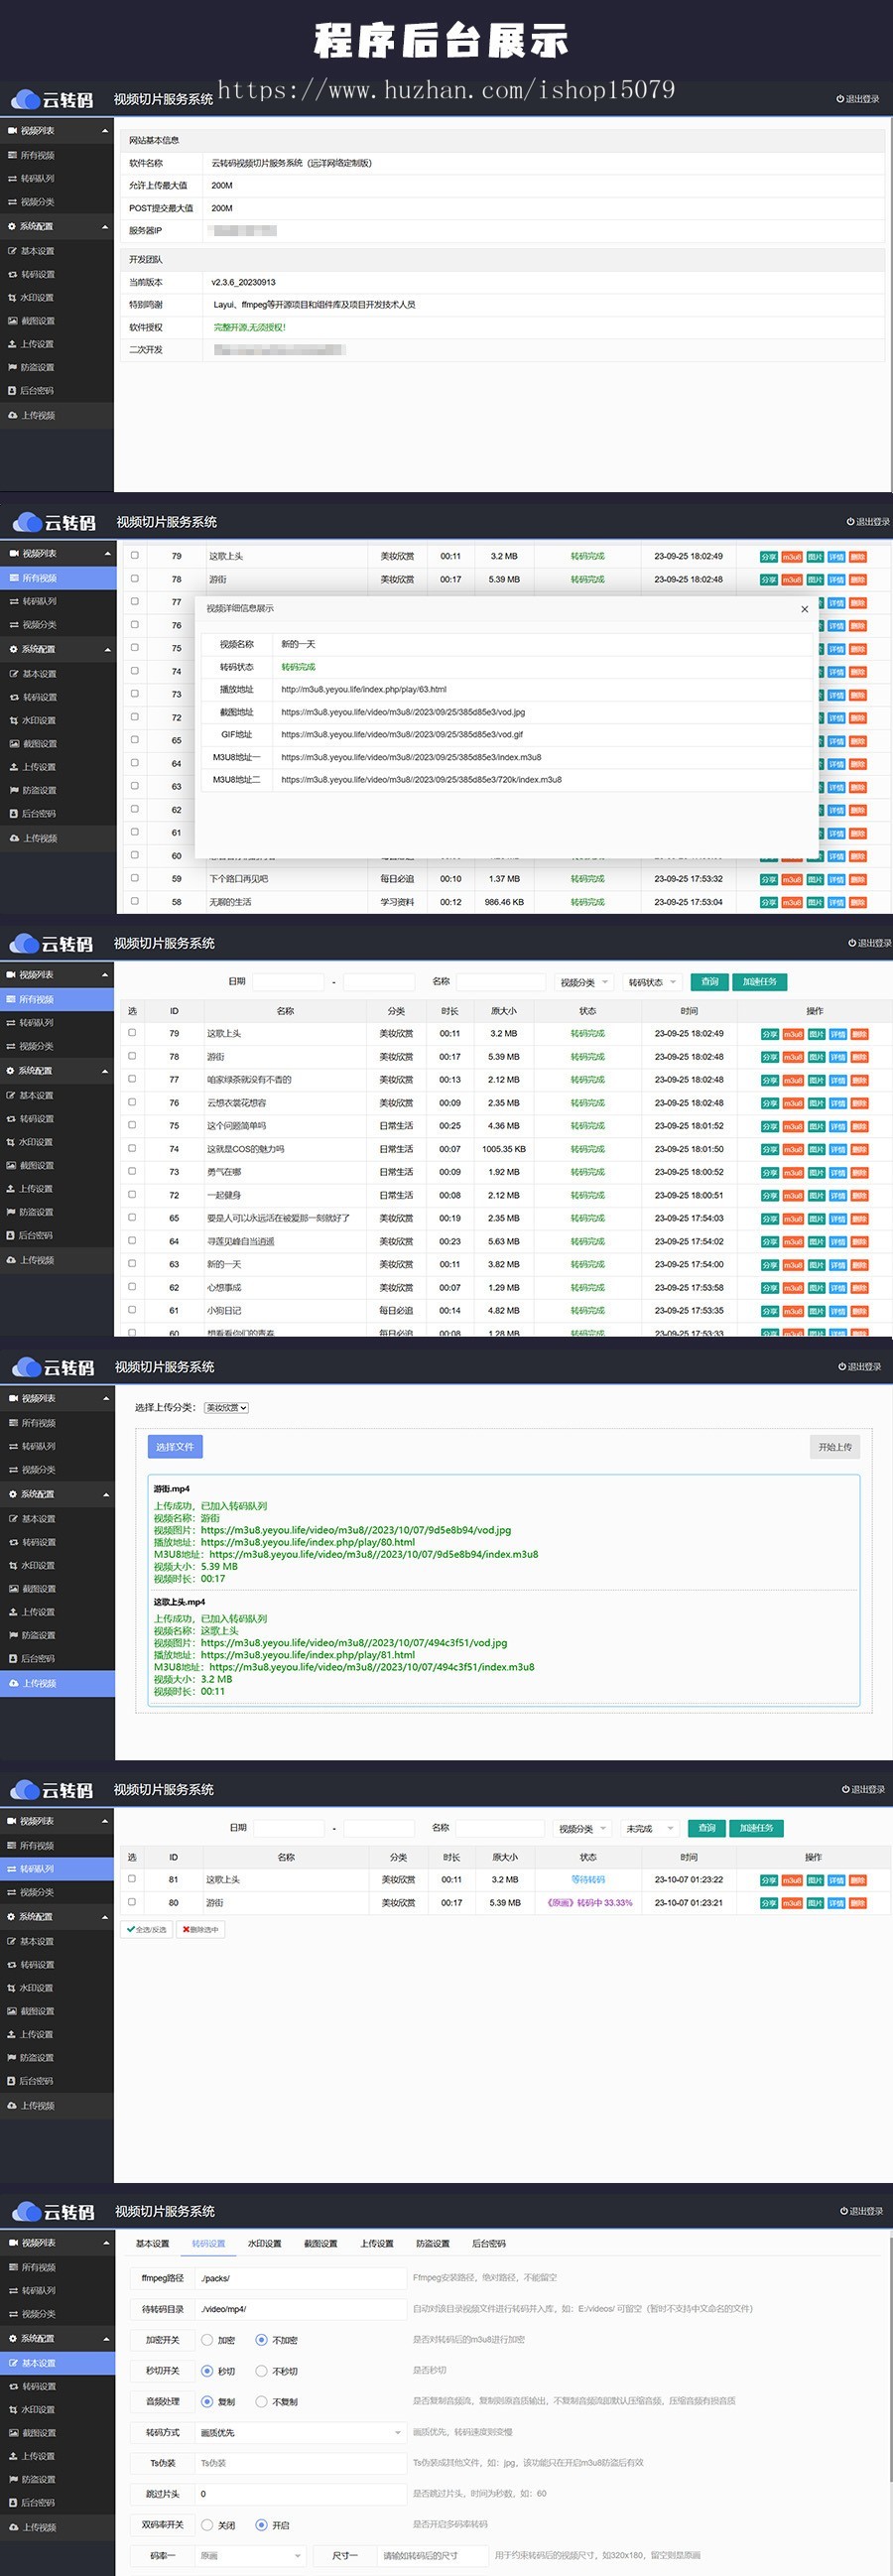Open the 未完成 status filter dropdown
The height and width of the screenshot is (2576, 893).
click(x=650, y=1828)
